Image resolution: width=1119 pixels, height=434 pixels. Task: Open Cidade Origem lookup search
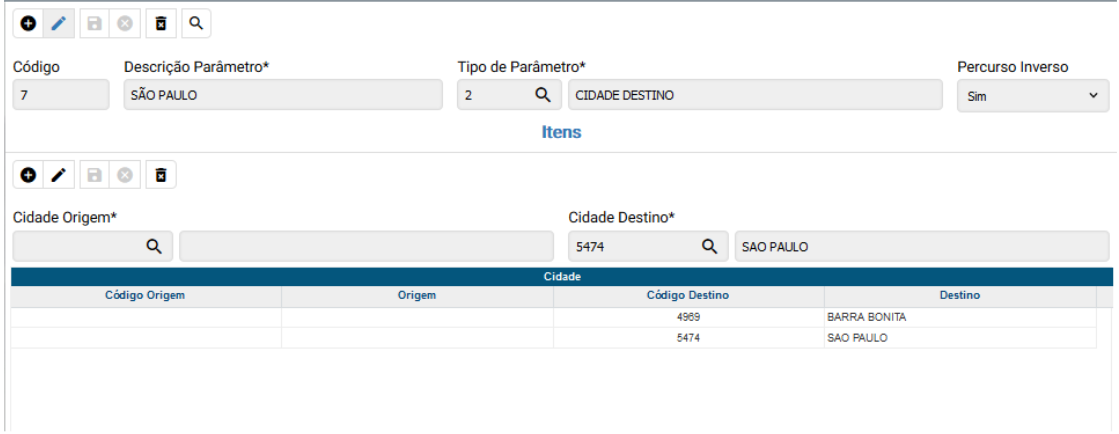click(154, 246)
